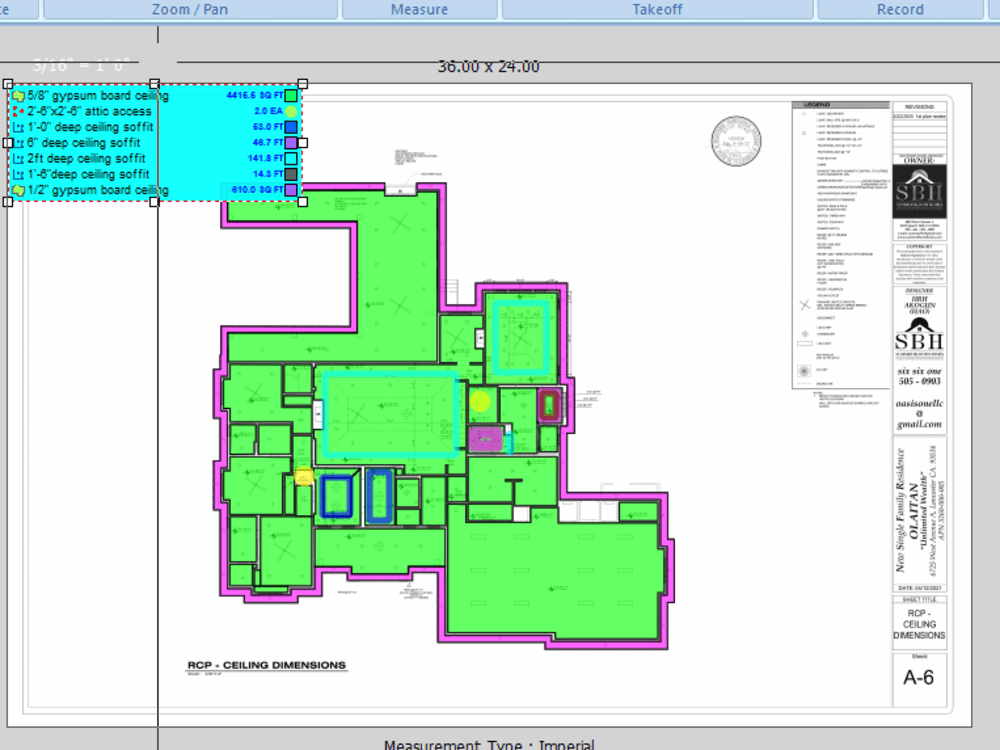Click count icon beside 2'-6"x2'-6" attic access
Screen dimensions: 1000x750
(18, 112)
